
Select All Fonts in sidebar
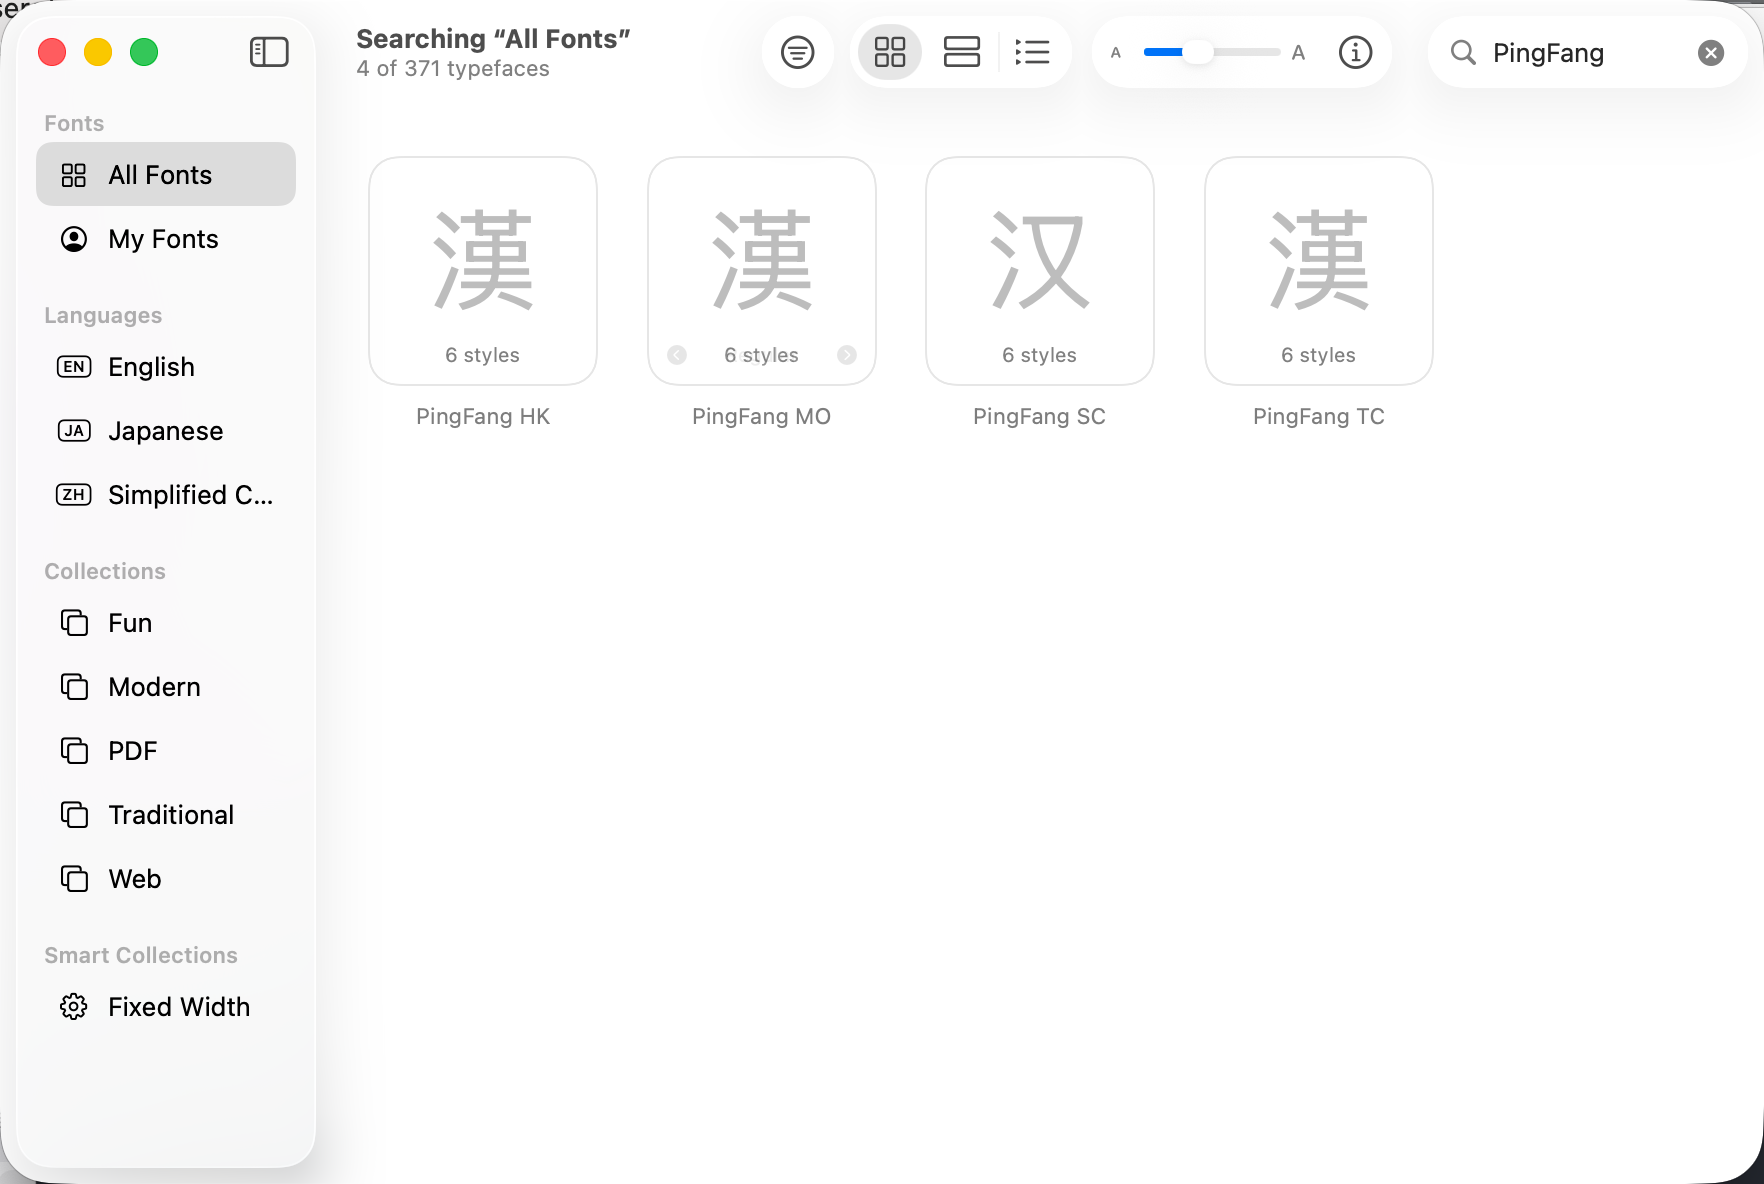(166, 174)
